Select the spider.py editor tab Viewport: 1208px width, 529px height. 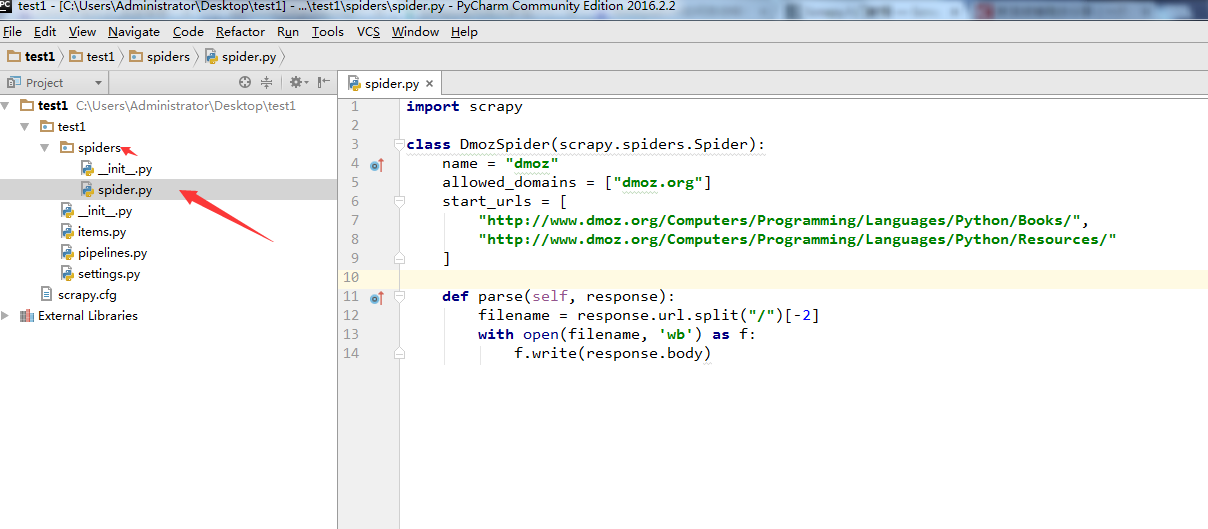coord(391,84)
